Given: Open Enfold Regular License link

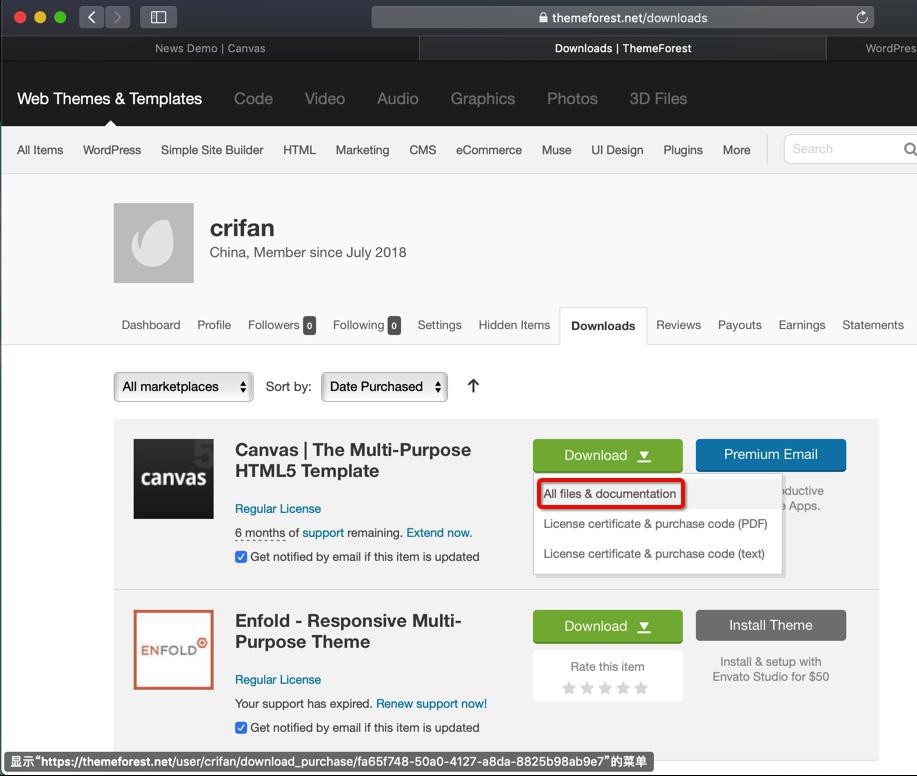Looking at the screenshot, I should pyautogui.click(x=278, y=680).
